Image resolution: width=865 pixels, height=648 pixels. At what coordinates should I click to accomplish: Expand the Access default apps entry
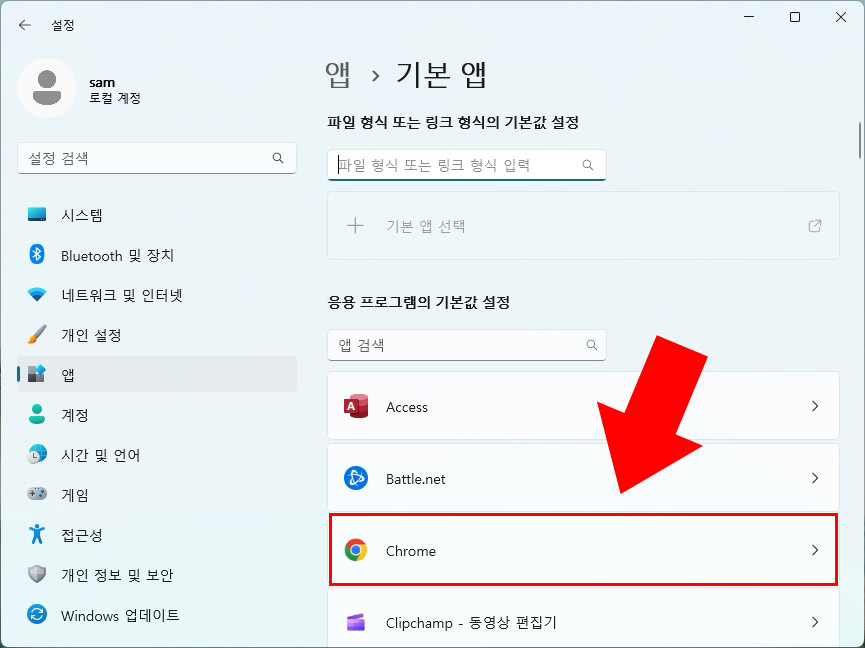tap(815, 406)
